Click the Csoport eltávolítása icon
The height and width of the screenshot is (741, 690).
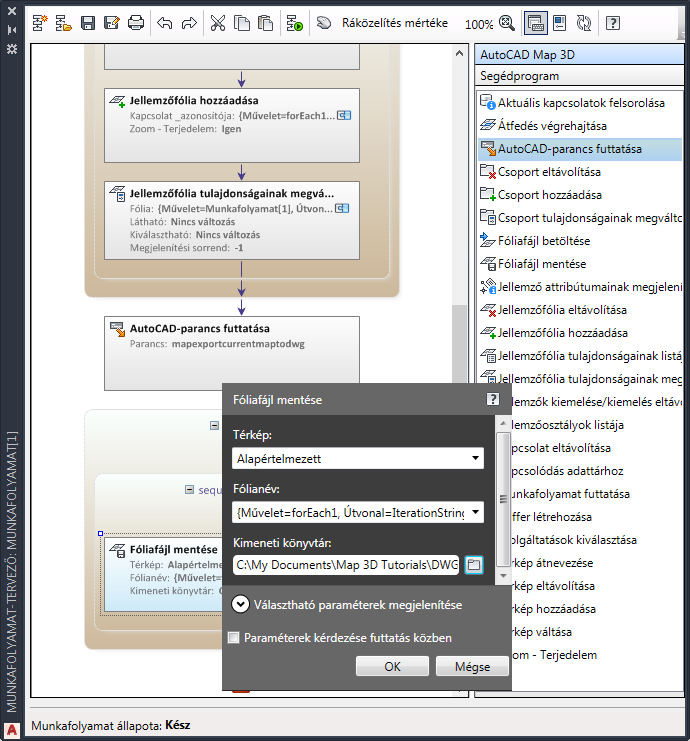click(488, 172)
